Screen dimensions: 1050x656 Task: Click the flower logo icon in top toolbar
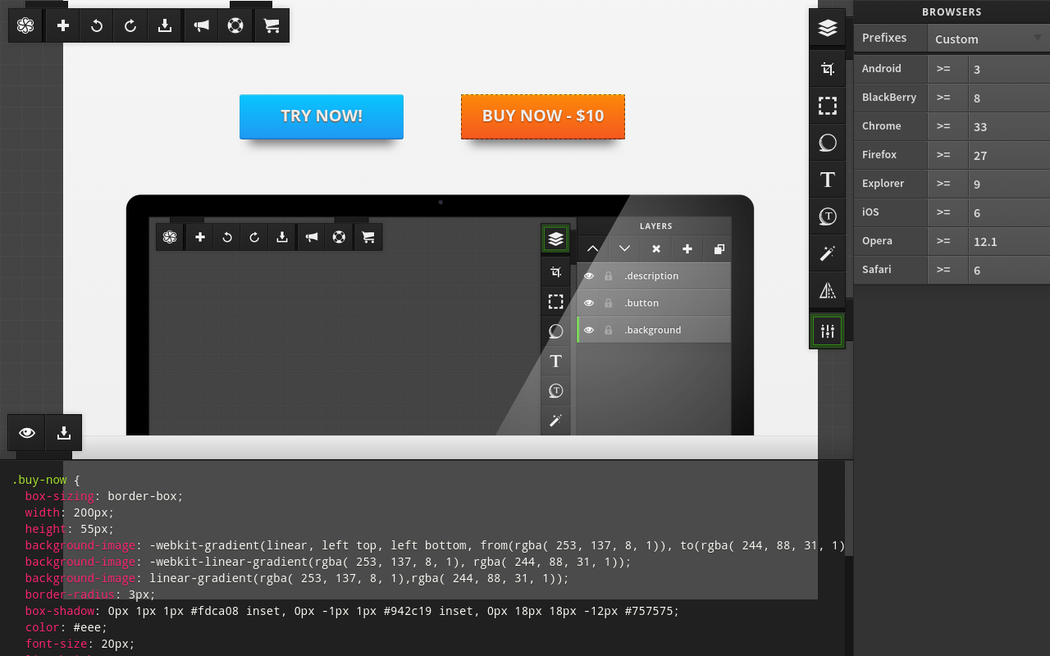(x=26, y=26)
